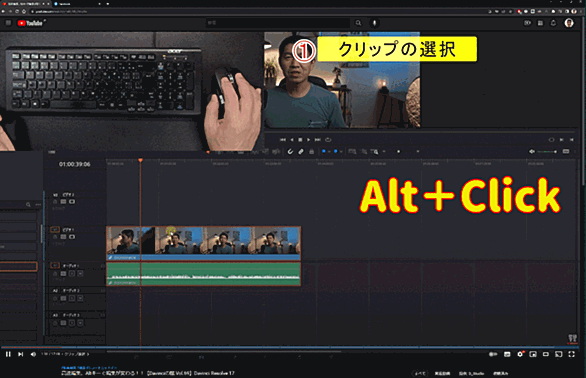Disable video track V2
The width and height of the screenshot is (586, 378).
tap(72, 202)
